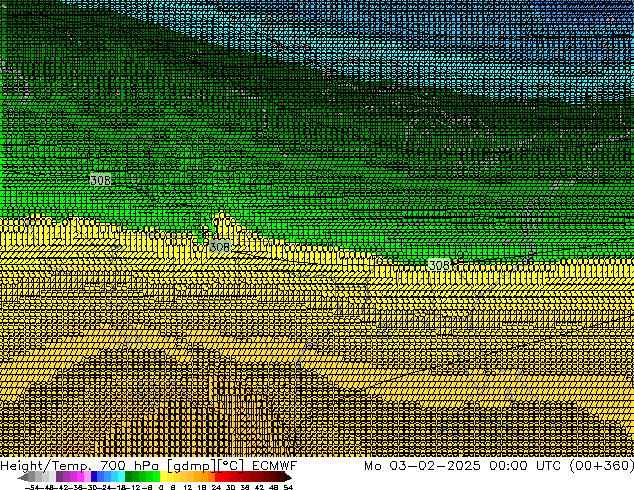Select the dark blue swatch in the legend
Screen dimensions: 634x490
[96, 477]
